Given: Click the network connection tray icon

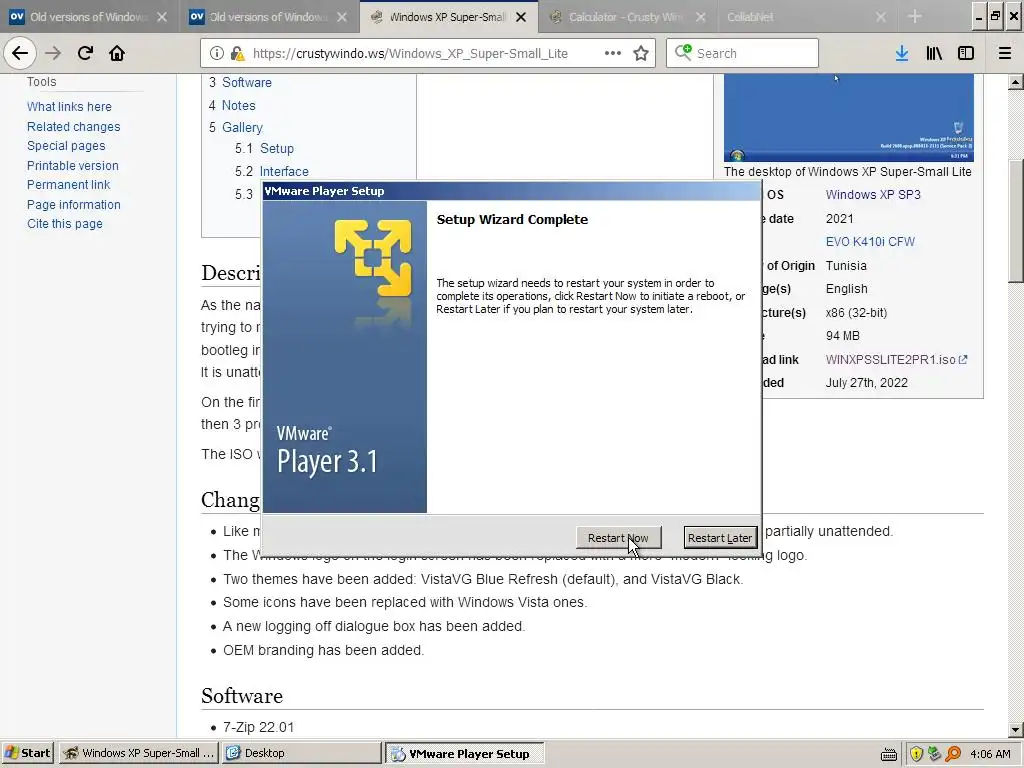Looking at the screenshot, I should click(935, 754).
